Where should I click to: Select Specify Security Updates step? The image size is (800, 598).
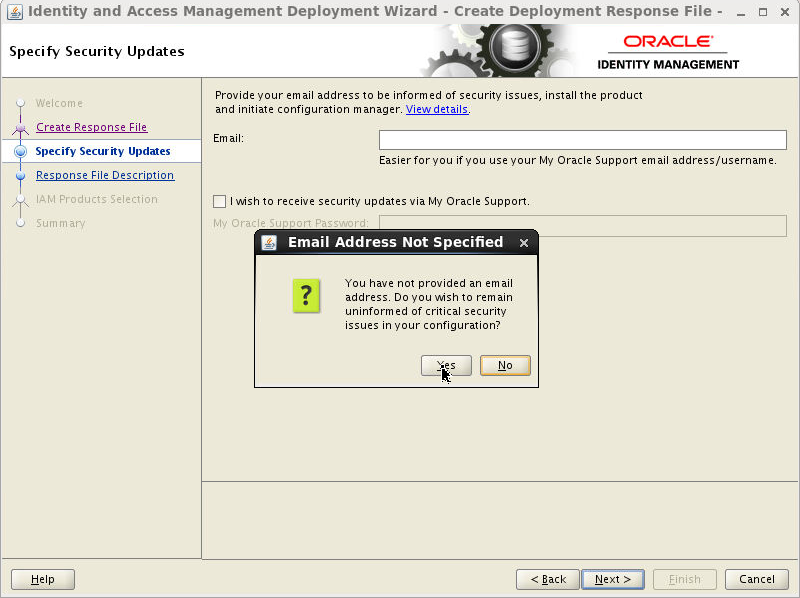(x=103, y=151)
